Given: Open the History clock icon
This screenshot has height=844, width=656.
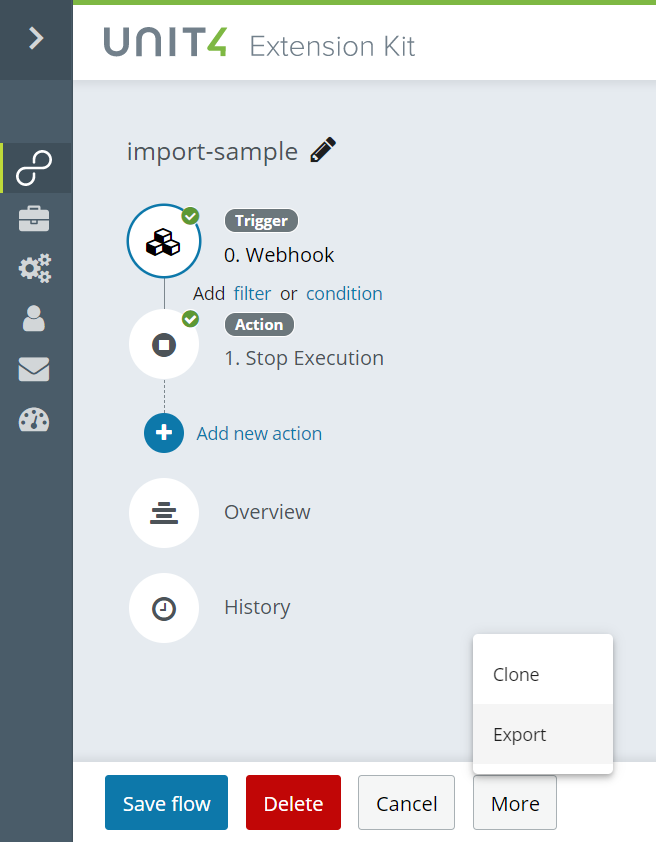Looking at the screenshot, I should click(x=164, y=608).
